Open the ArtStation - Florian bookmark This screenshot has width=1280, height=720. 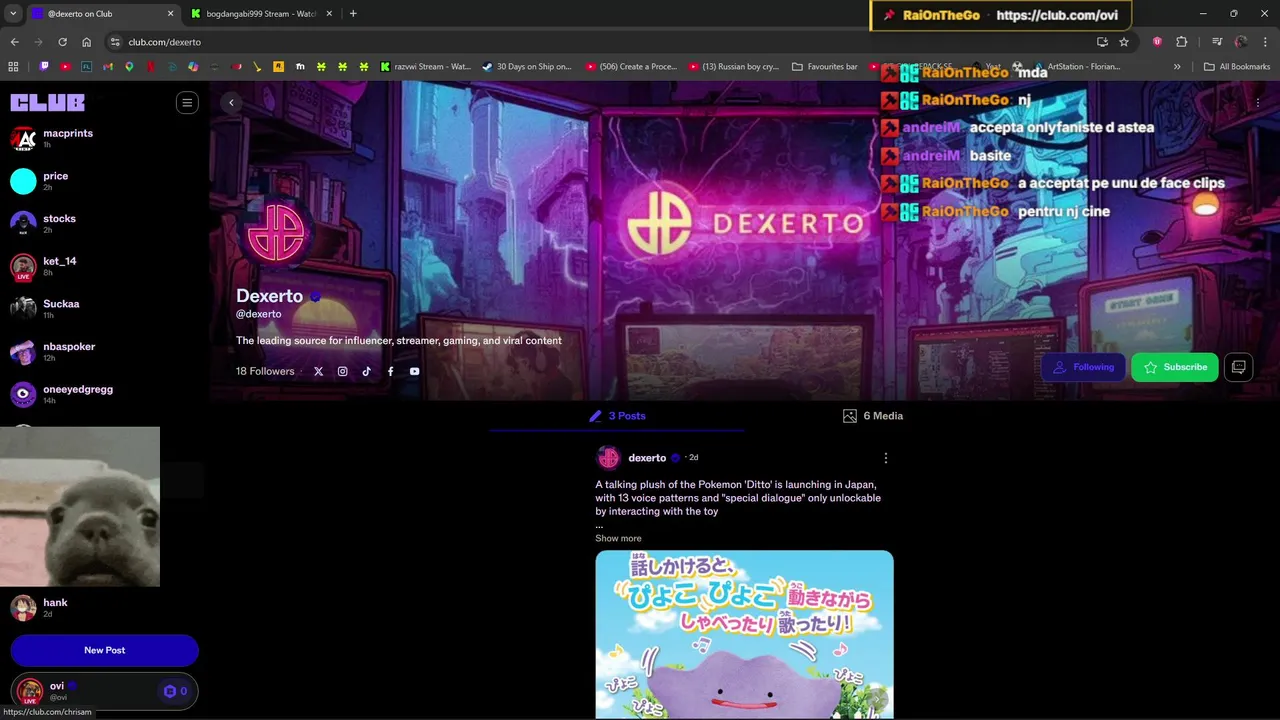[x=1076, y=67]
